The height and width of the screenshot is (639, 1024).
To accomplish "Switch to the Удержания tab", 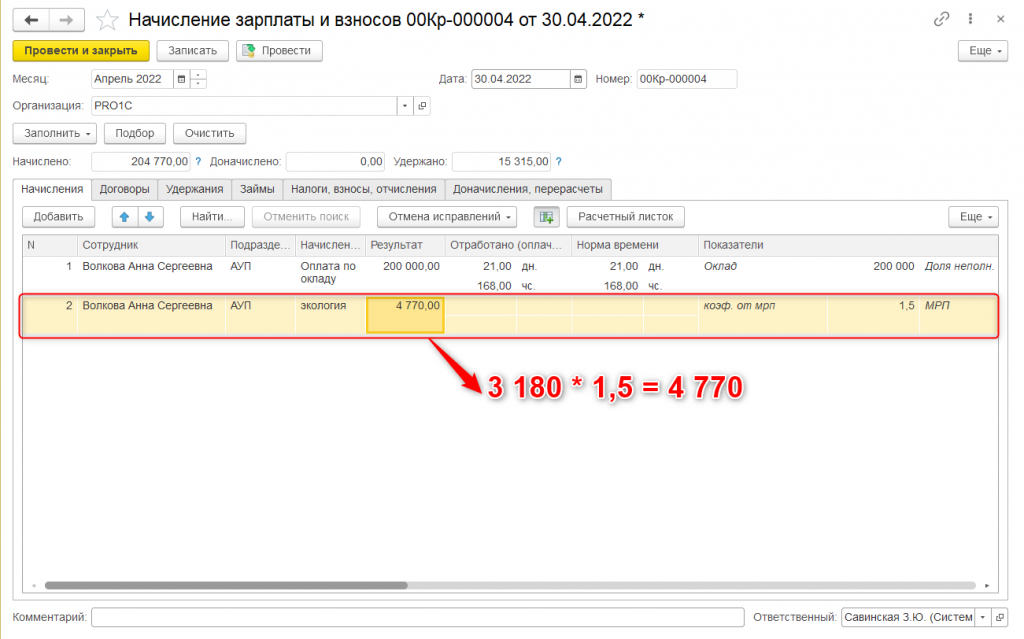I will [194, 189].
